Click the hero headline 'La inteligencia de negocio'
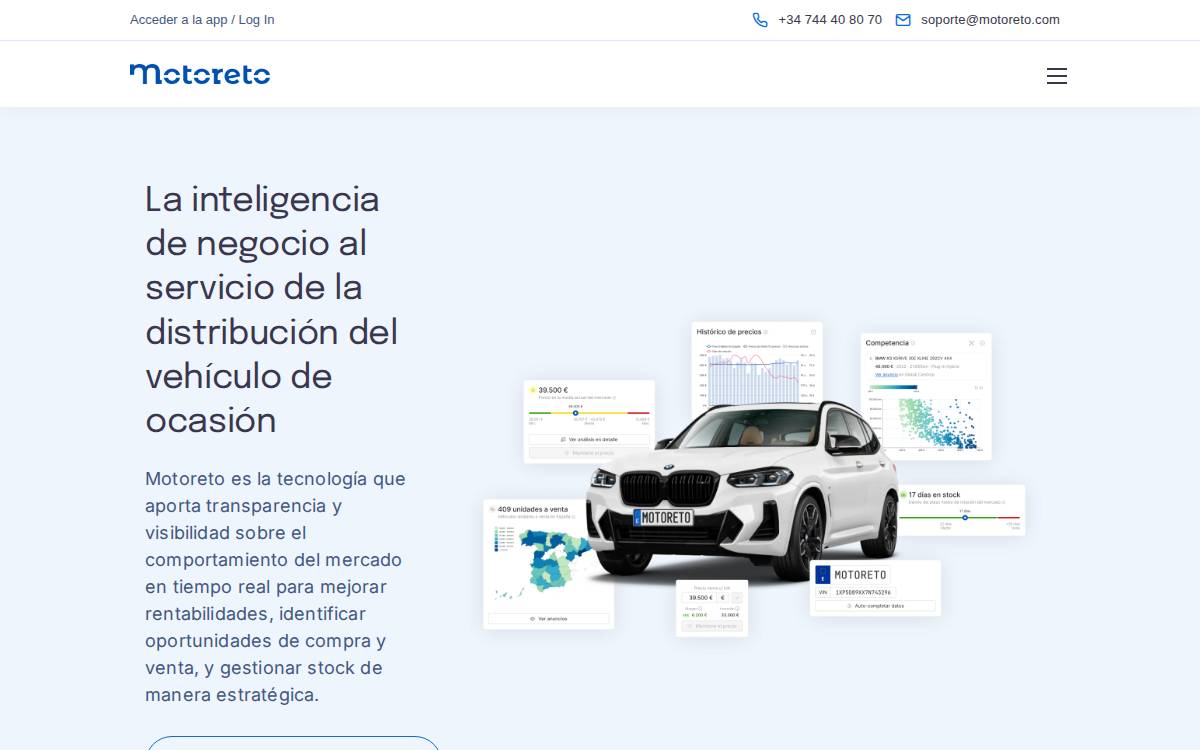 [272, 309]
